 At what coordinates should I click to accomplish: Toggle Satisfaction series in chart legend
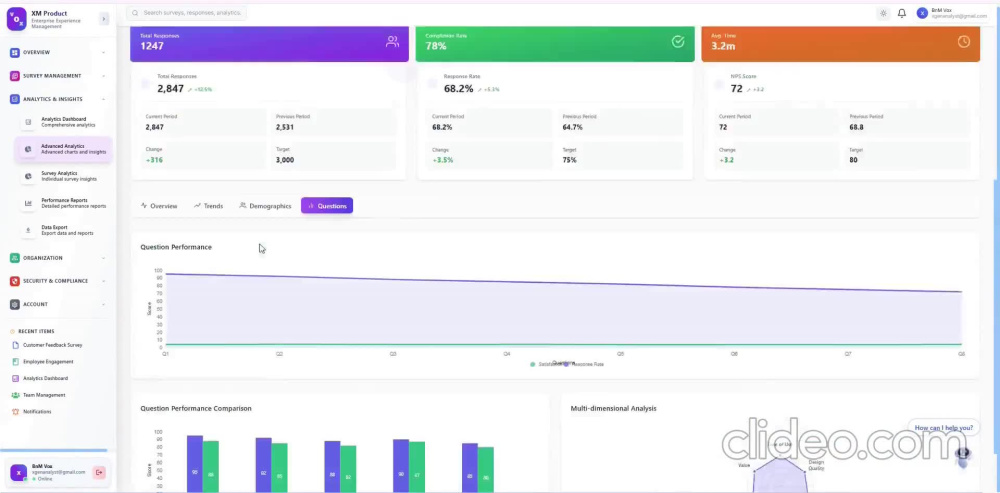546,364
